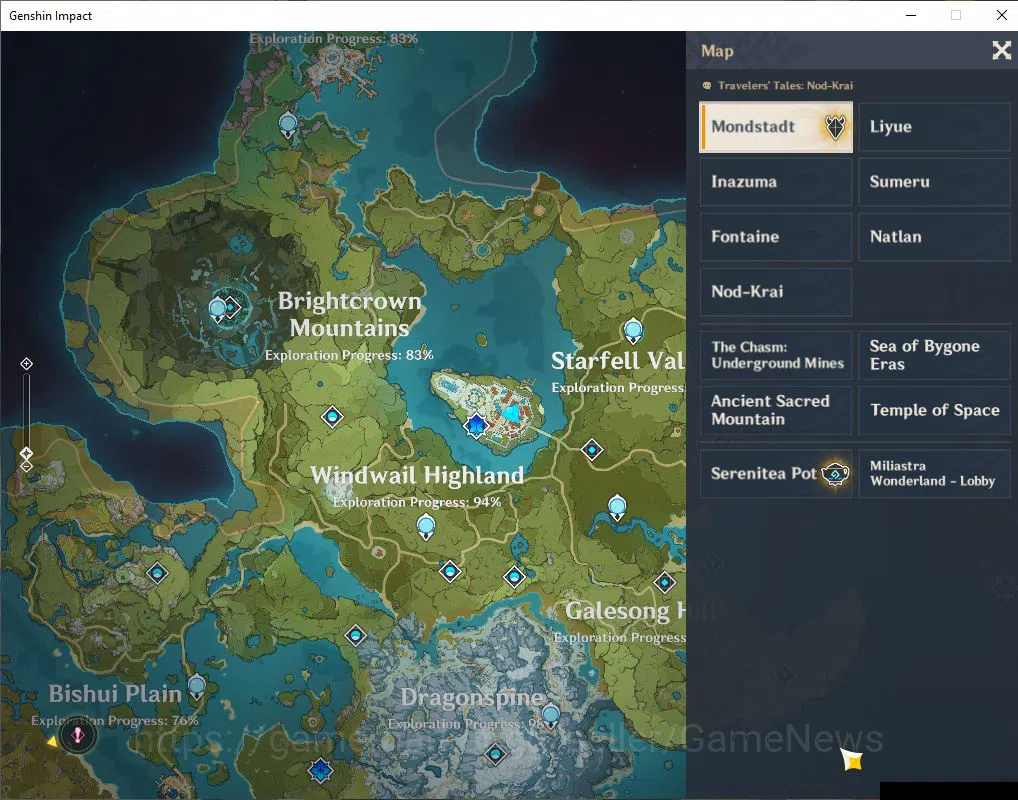
Task: Click the teapot icon on Serenitea Pot
Action: (x=836, y=474)
